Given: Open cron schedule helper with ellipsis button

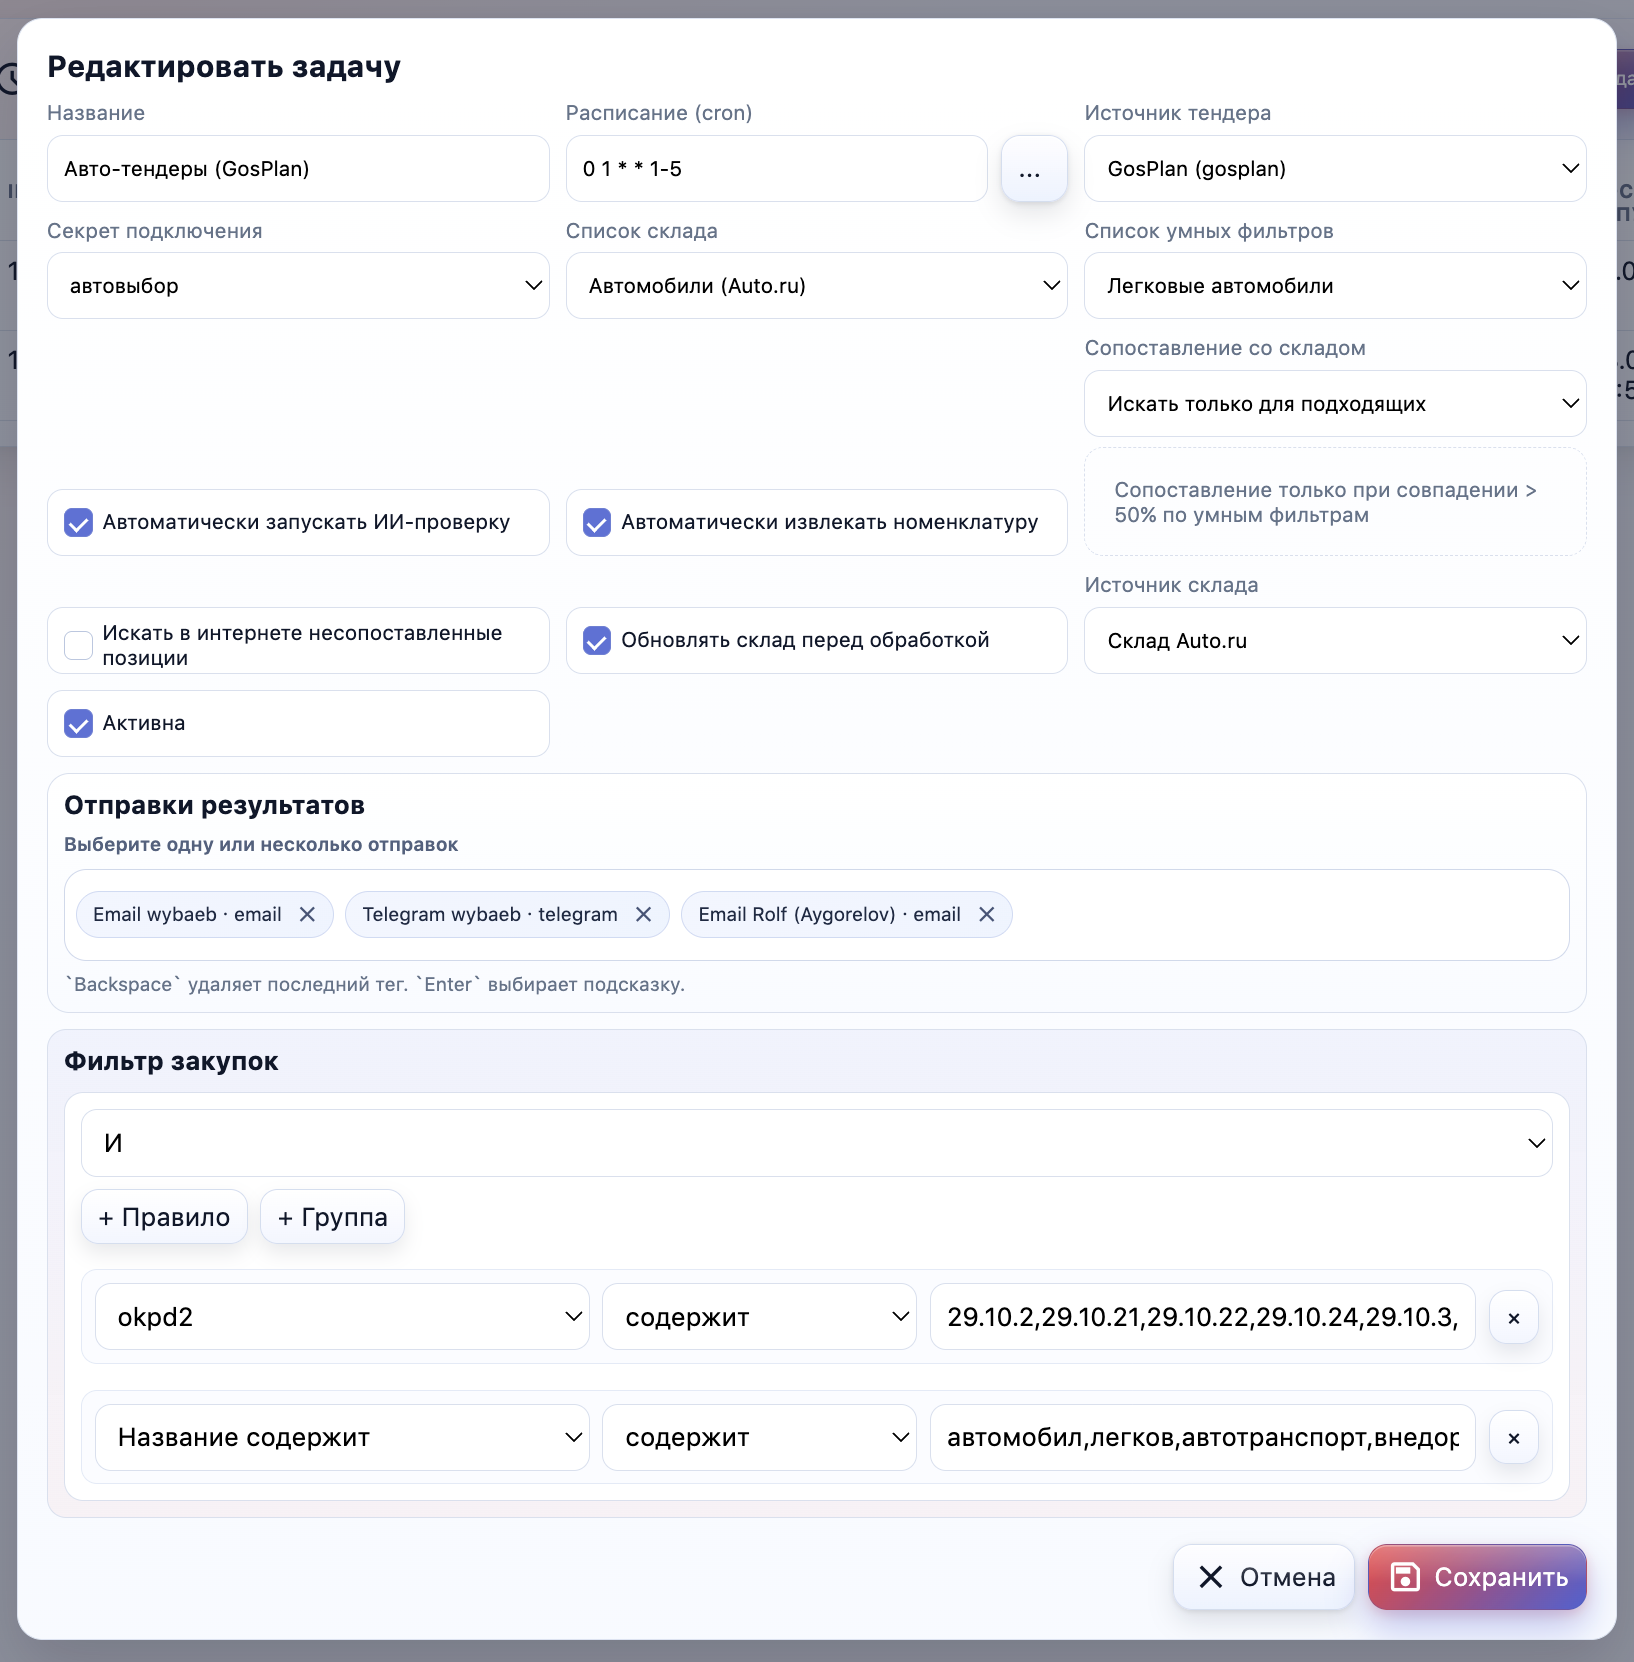Looking at the screenshot, I should [x=1033, y=169].
